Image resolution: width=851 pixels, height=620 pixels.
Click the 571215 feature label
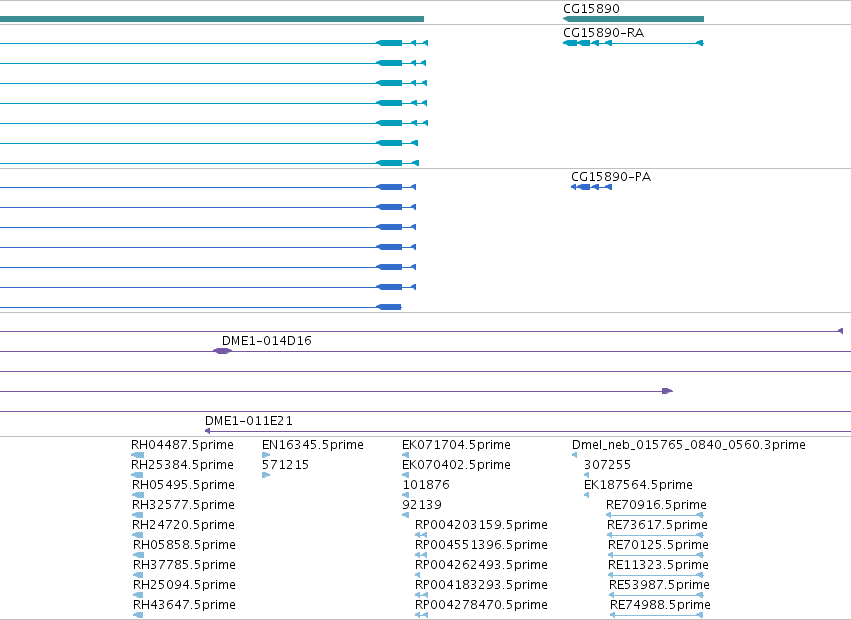[285, 465]
